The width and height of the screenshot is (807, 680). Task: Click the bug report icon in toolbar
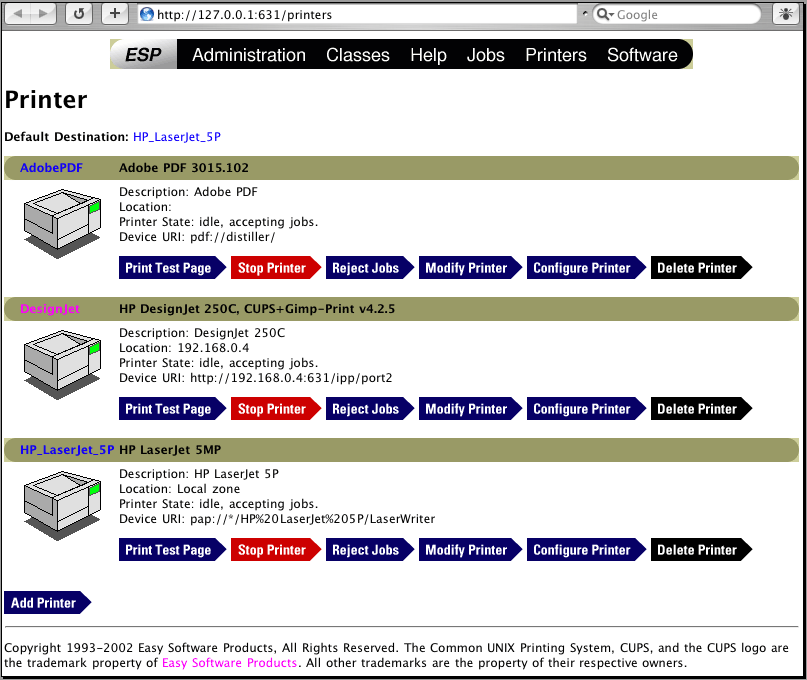tap(786, 14)
